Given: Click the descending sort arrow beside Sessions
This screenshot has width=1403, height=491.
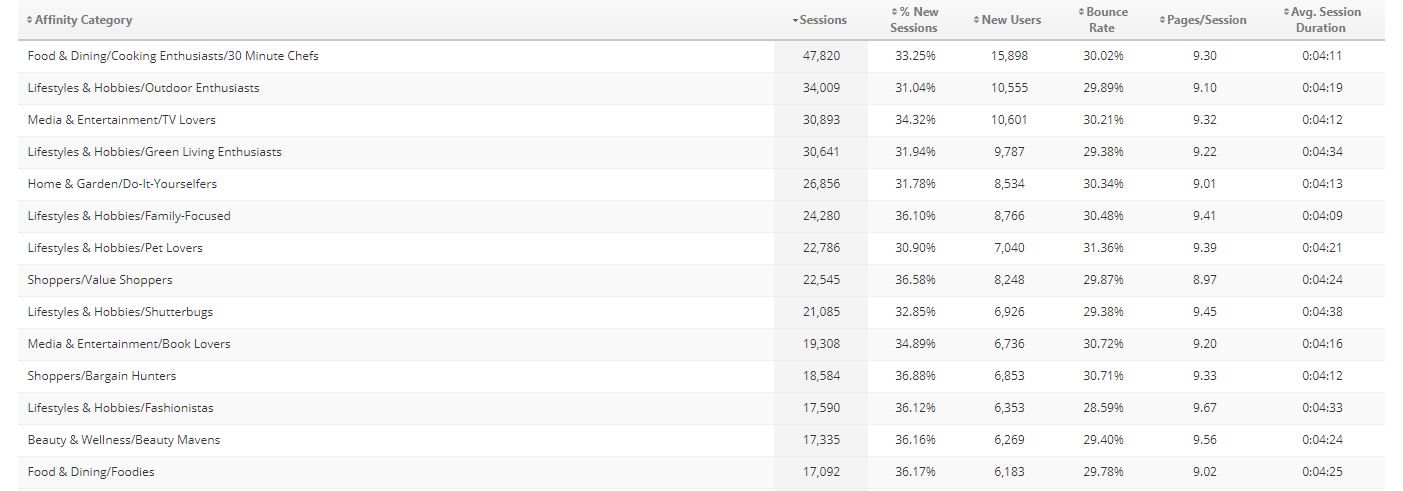Looking at the screenshot, I should tap(795, 20).
